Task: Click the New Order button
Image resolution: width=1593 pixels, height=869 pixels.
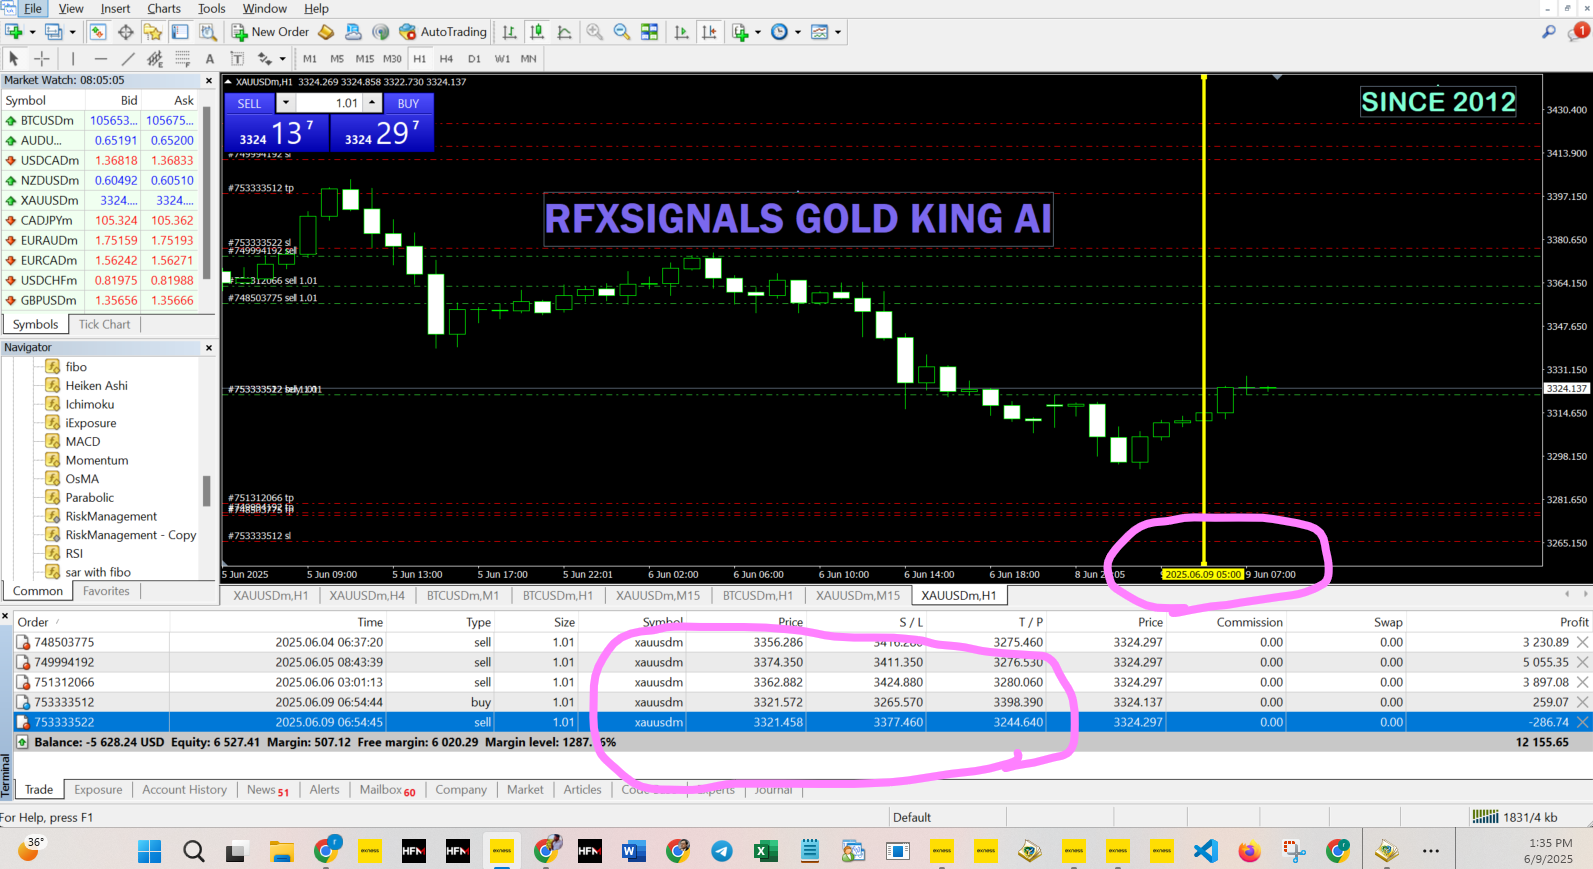Action: [x=270, y=32]
